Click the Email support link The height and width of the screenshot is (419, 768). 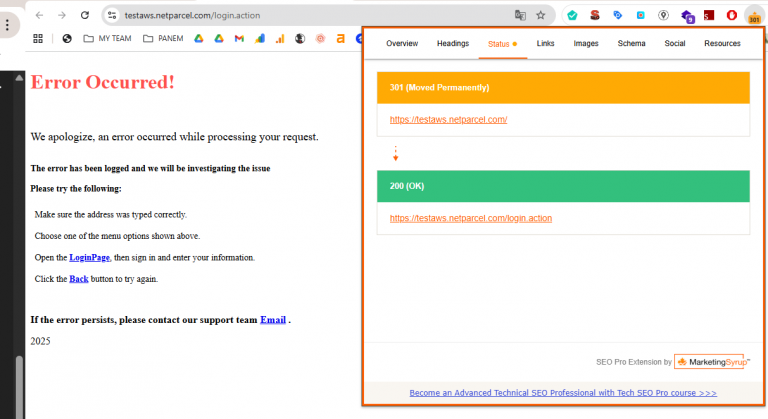pyautogui.click(x=273, y=320)
